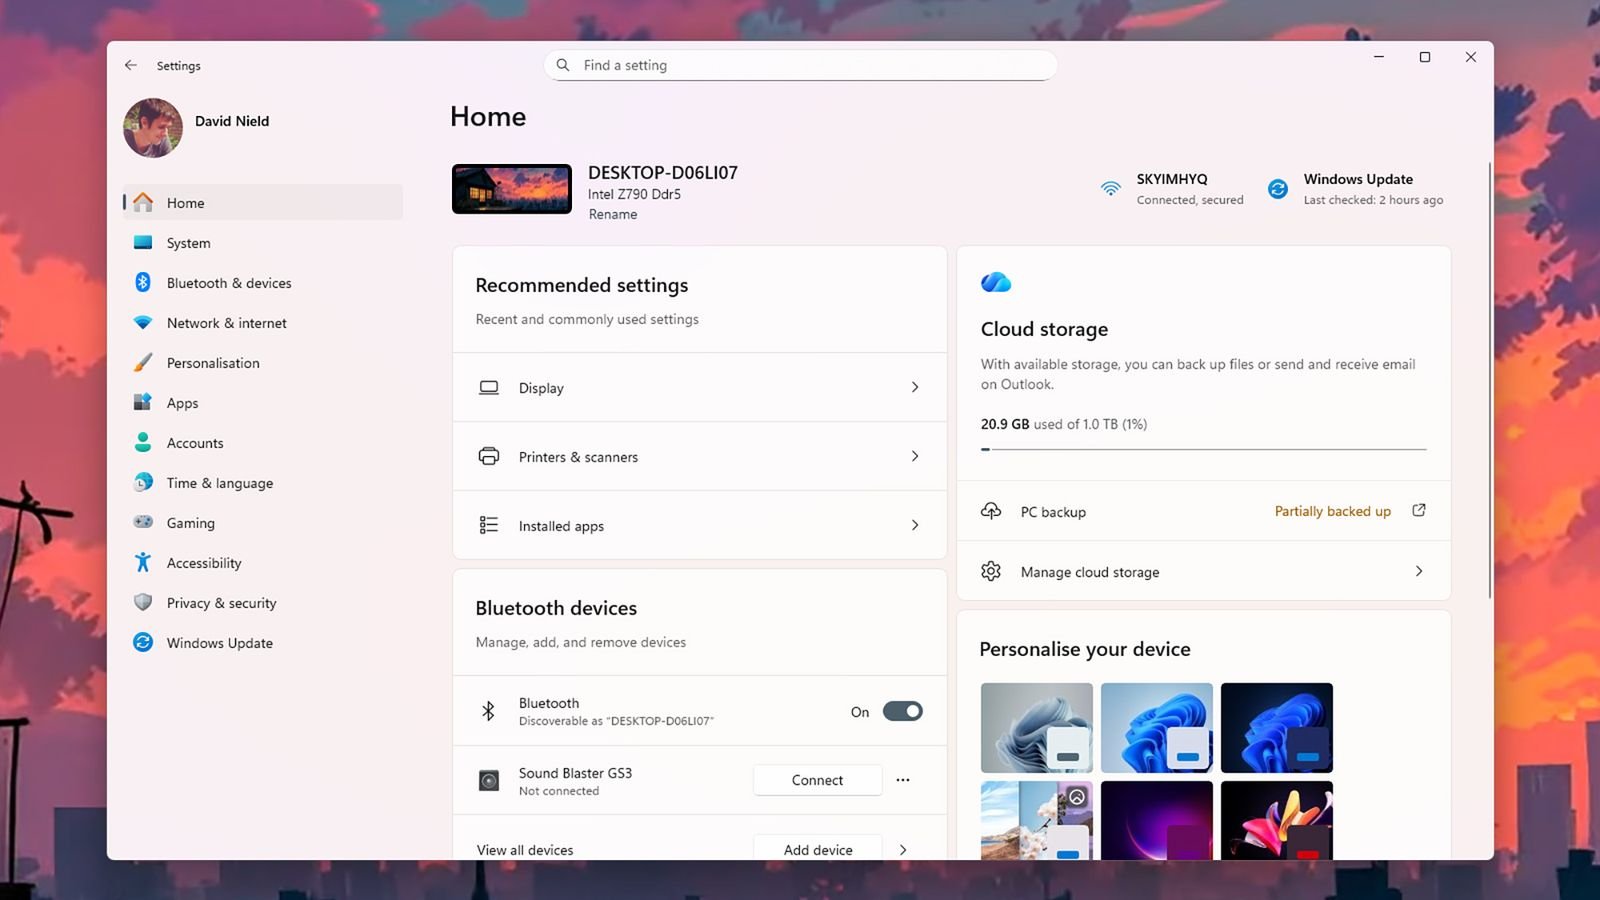The width and height of the screenshot is (1600, 900).
Task: Click Rename under DESKTOP-D06LI07
Action: click(x=613, y=214)
